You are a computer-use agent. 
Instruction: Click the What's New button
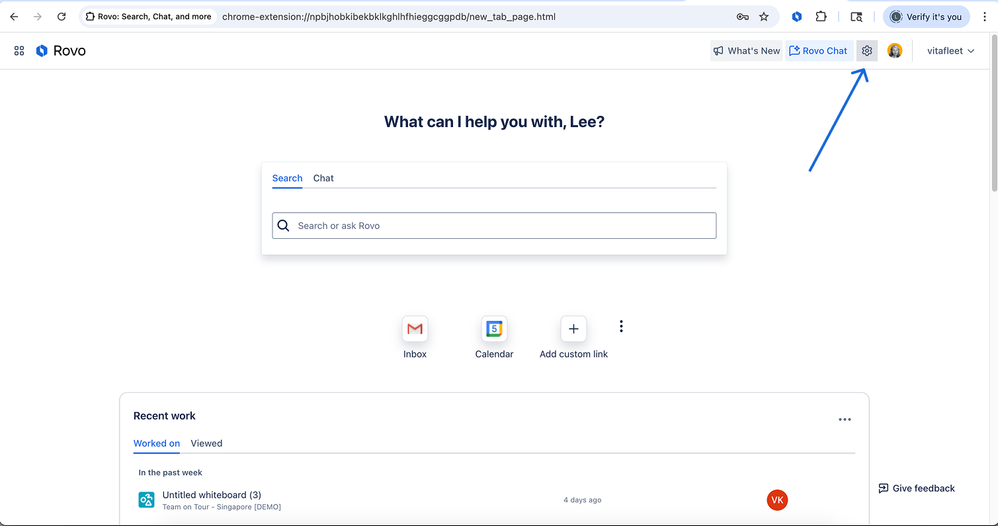coord(747,51)
